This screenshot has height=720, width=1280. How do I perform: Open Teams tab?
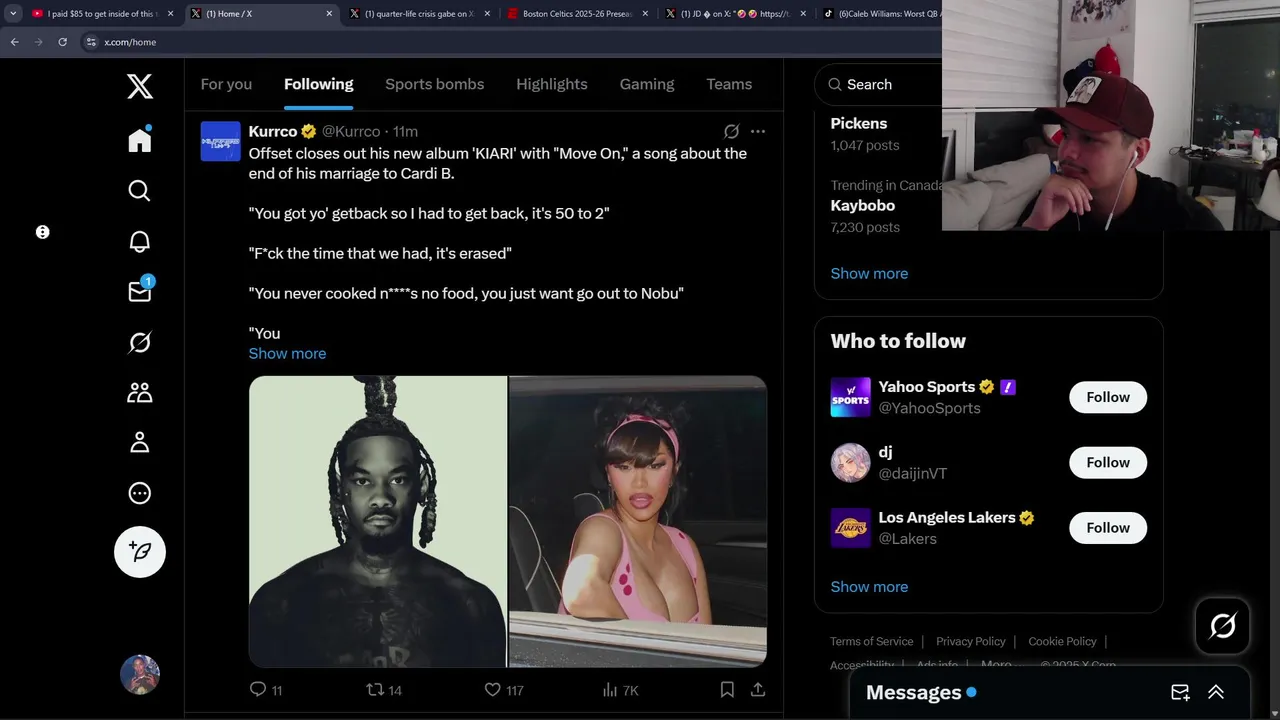pos(729,84)
